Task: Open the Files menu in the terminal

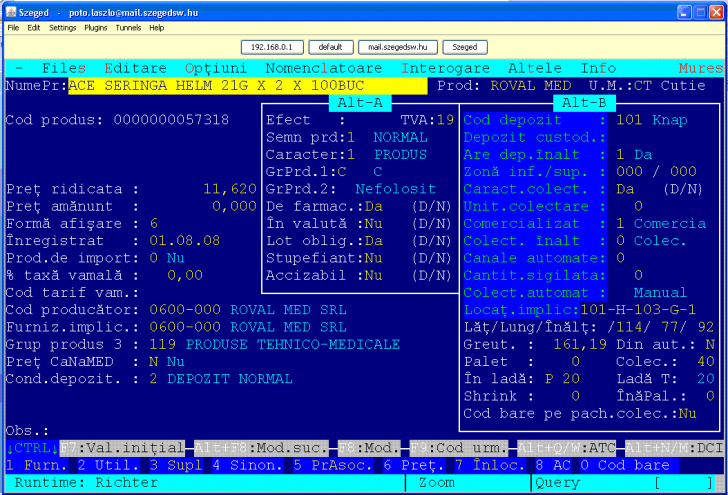Action: (x=64, y=68)
